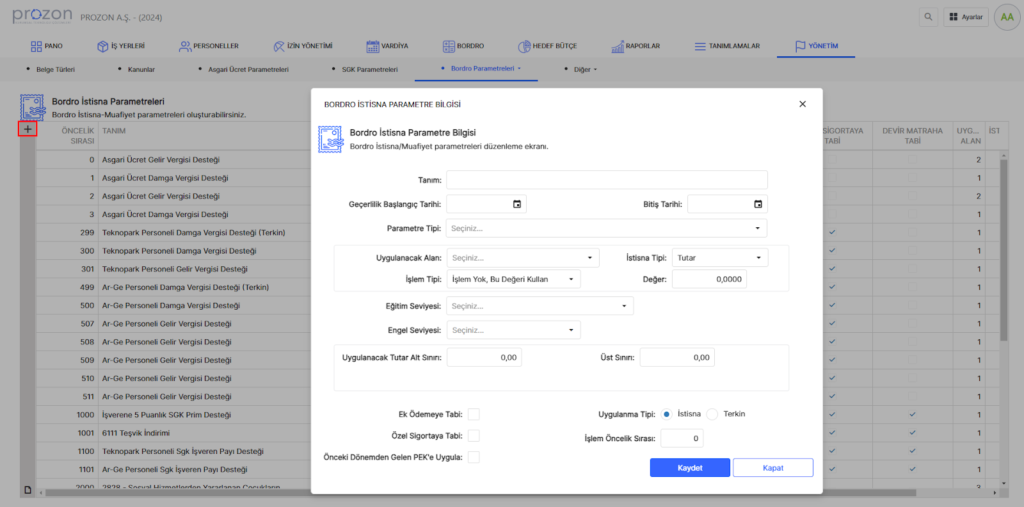Open the Uygulanacak Alan dropdown
This screenshot has height=507, width=1024.
(x=523, y=258)
